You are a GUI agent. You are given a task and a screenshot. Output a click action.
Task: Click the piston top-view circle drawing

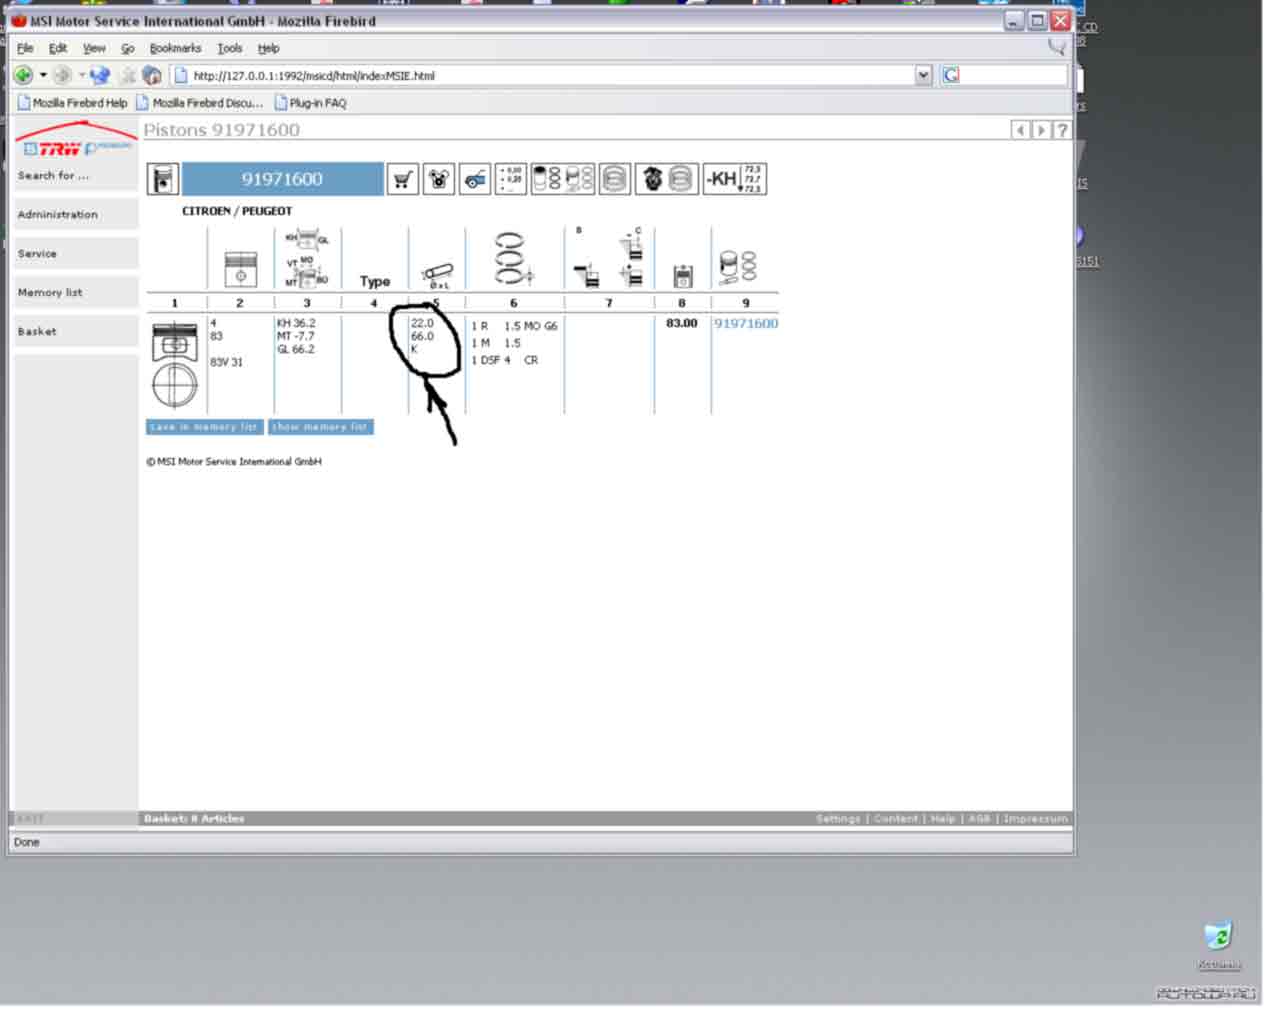click(x=175, y=385)
